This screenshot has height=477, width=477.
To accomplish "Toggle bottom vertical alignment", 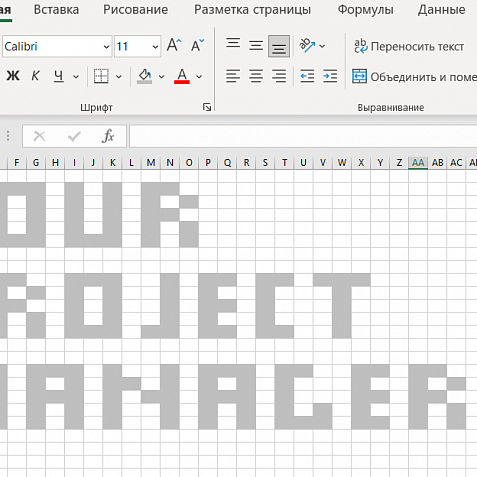I will click(x=279, y=46).
